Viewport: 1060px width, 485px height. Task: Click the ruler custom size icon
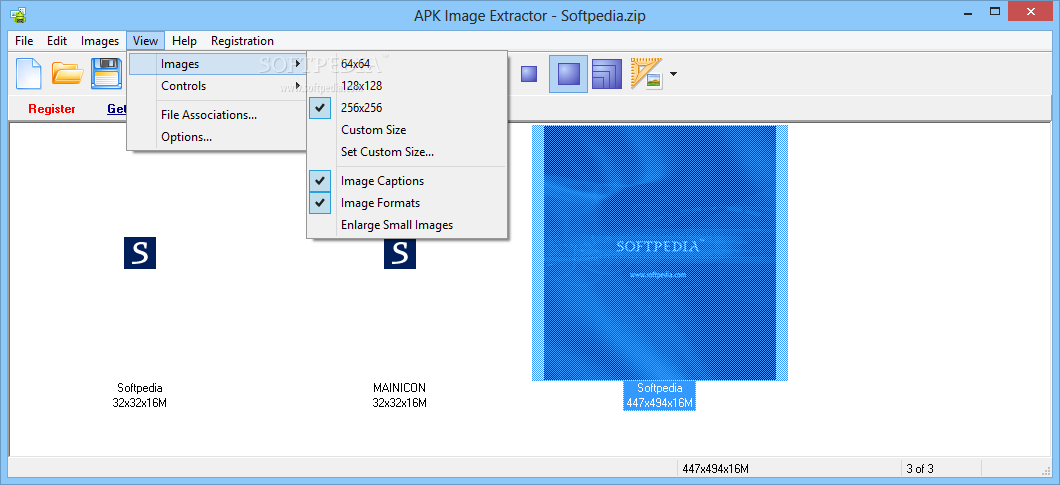(646, 74)
